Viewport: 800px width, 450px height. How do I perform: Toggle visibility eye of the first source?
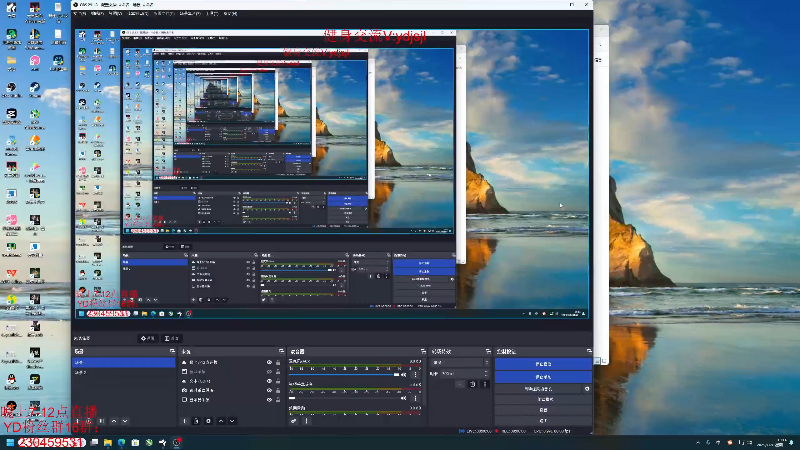(x=269, y=362)
